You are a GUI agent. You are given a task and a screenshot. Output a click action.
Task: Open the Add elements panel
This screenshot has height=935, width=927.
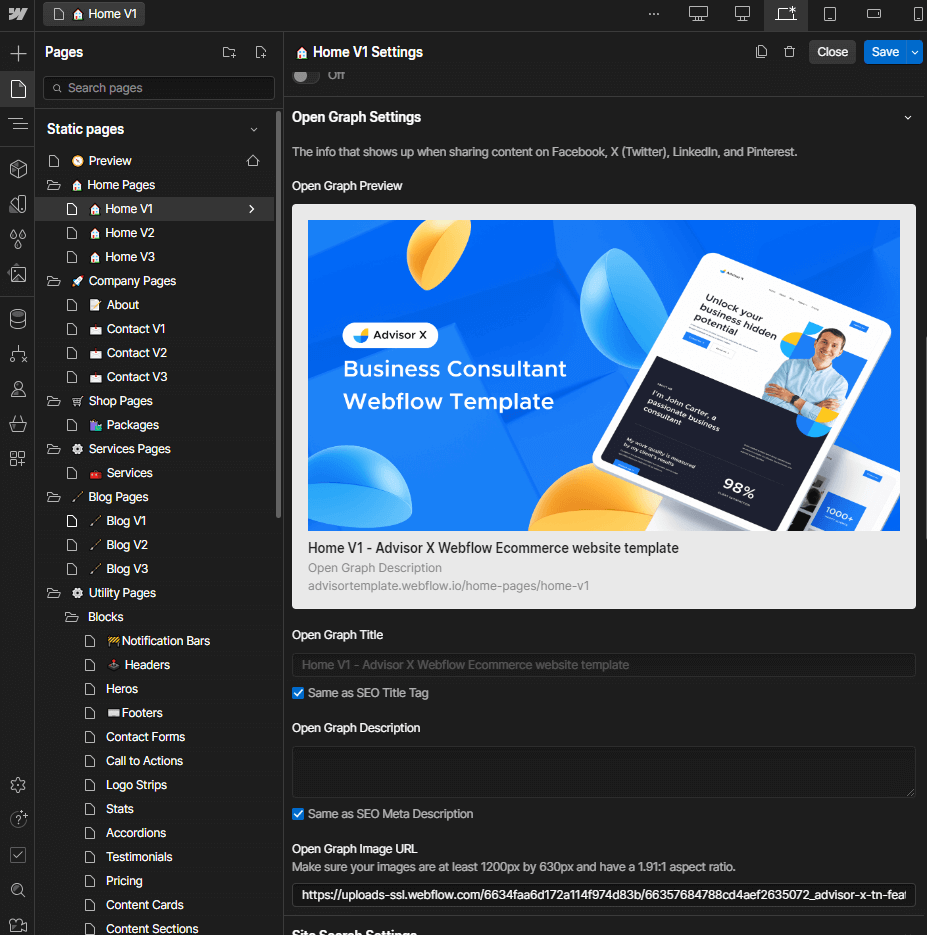click(x=18, y=54)
